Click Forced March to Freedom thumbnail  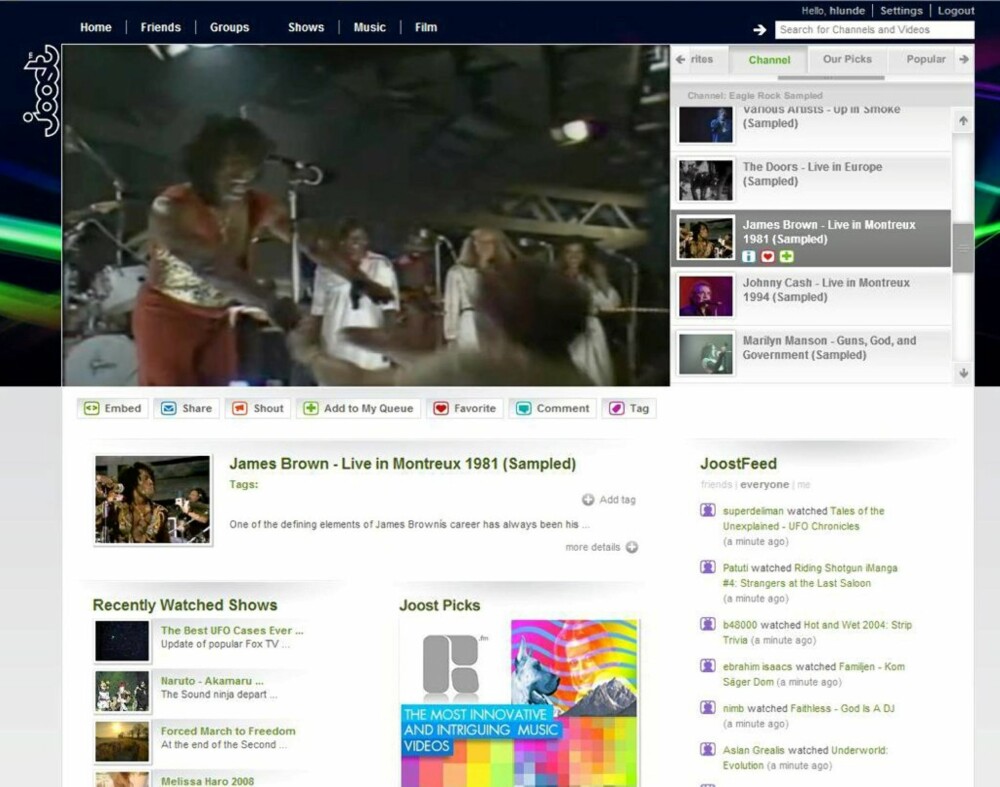point(122,741)
